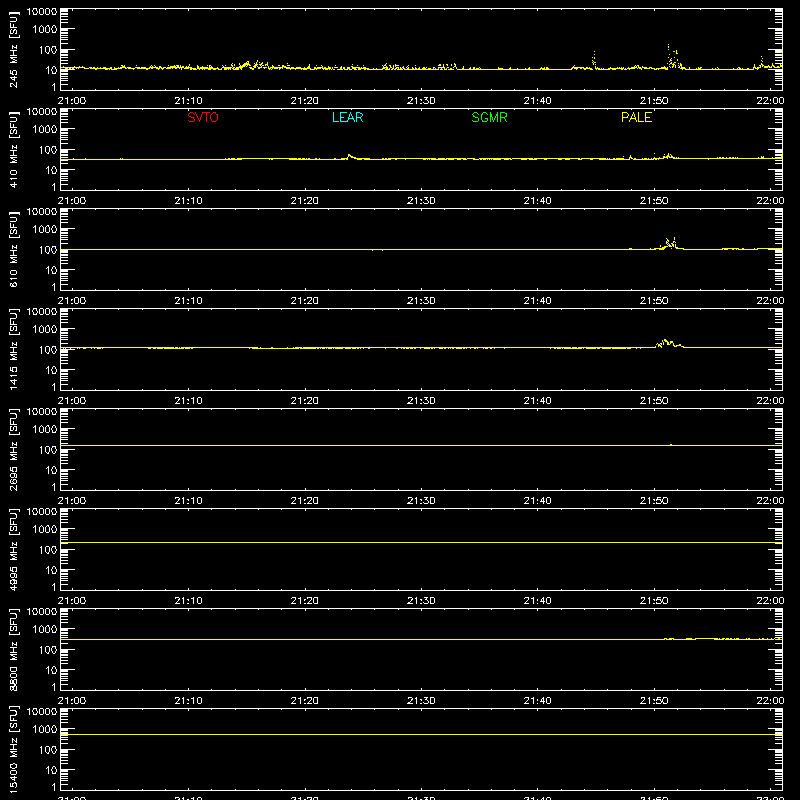Click the 21:10 tick label below the 245 MHz plot
Viewport: 800px width, 800px height.
tap(188, 101)
